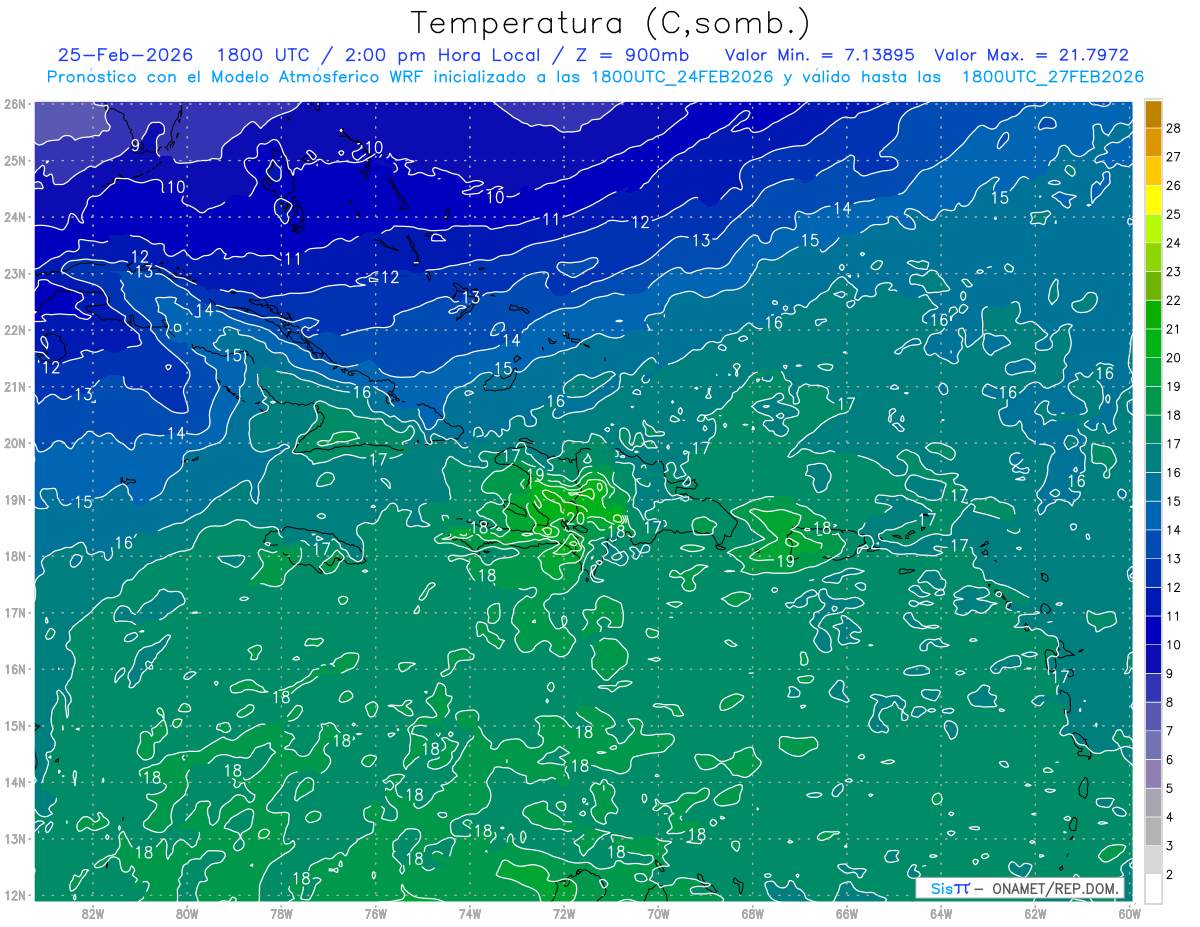Click the "14N" latitude axis label
1200x927 pixels.
click(14, 782)
